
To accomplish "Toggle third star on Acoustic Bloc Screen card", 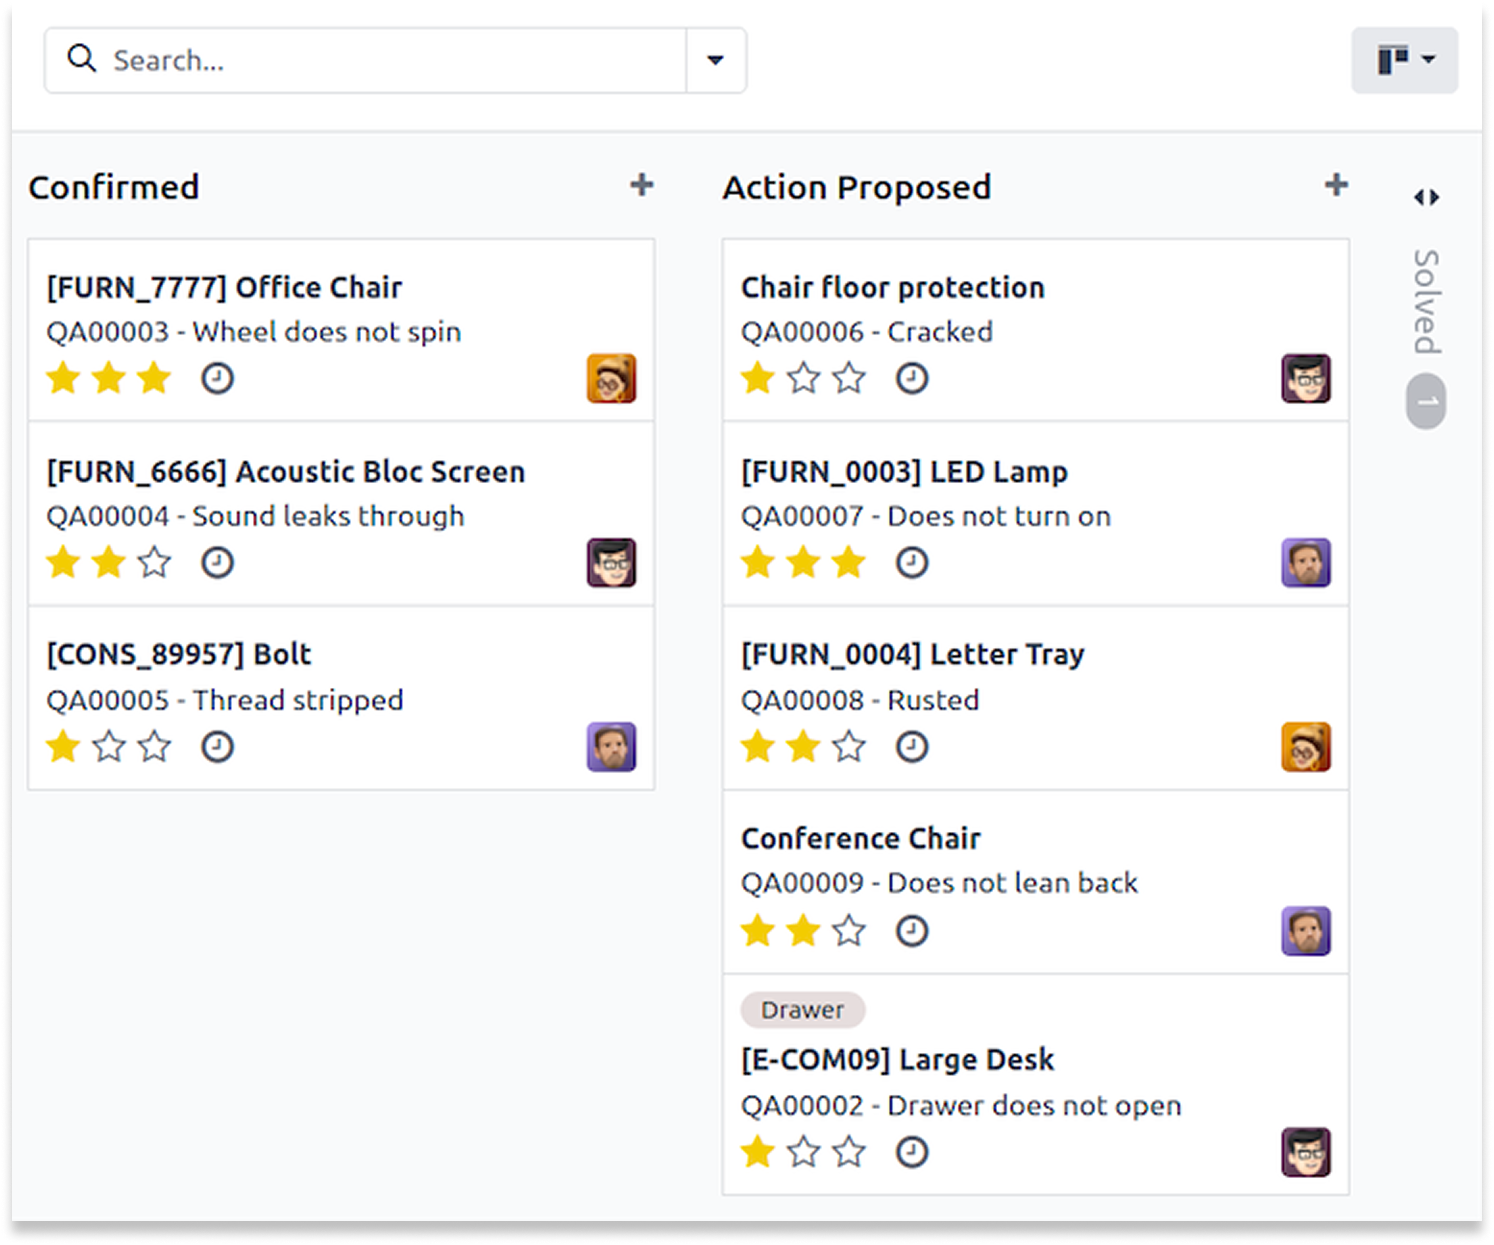I will point(155,563).
